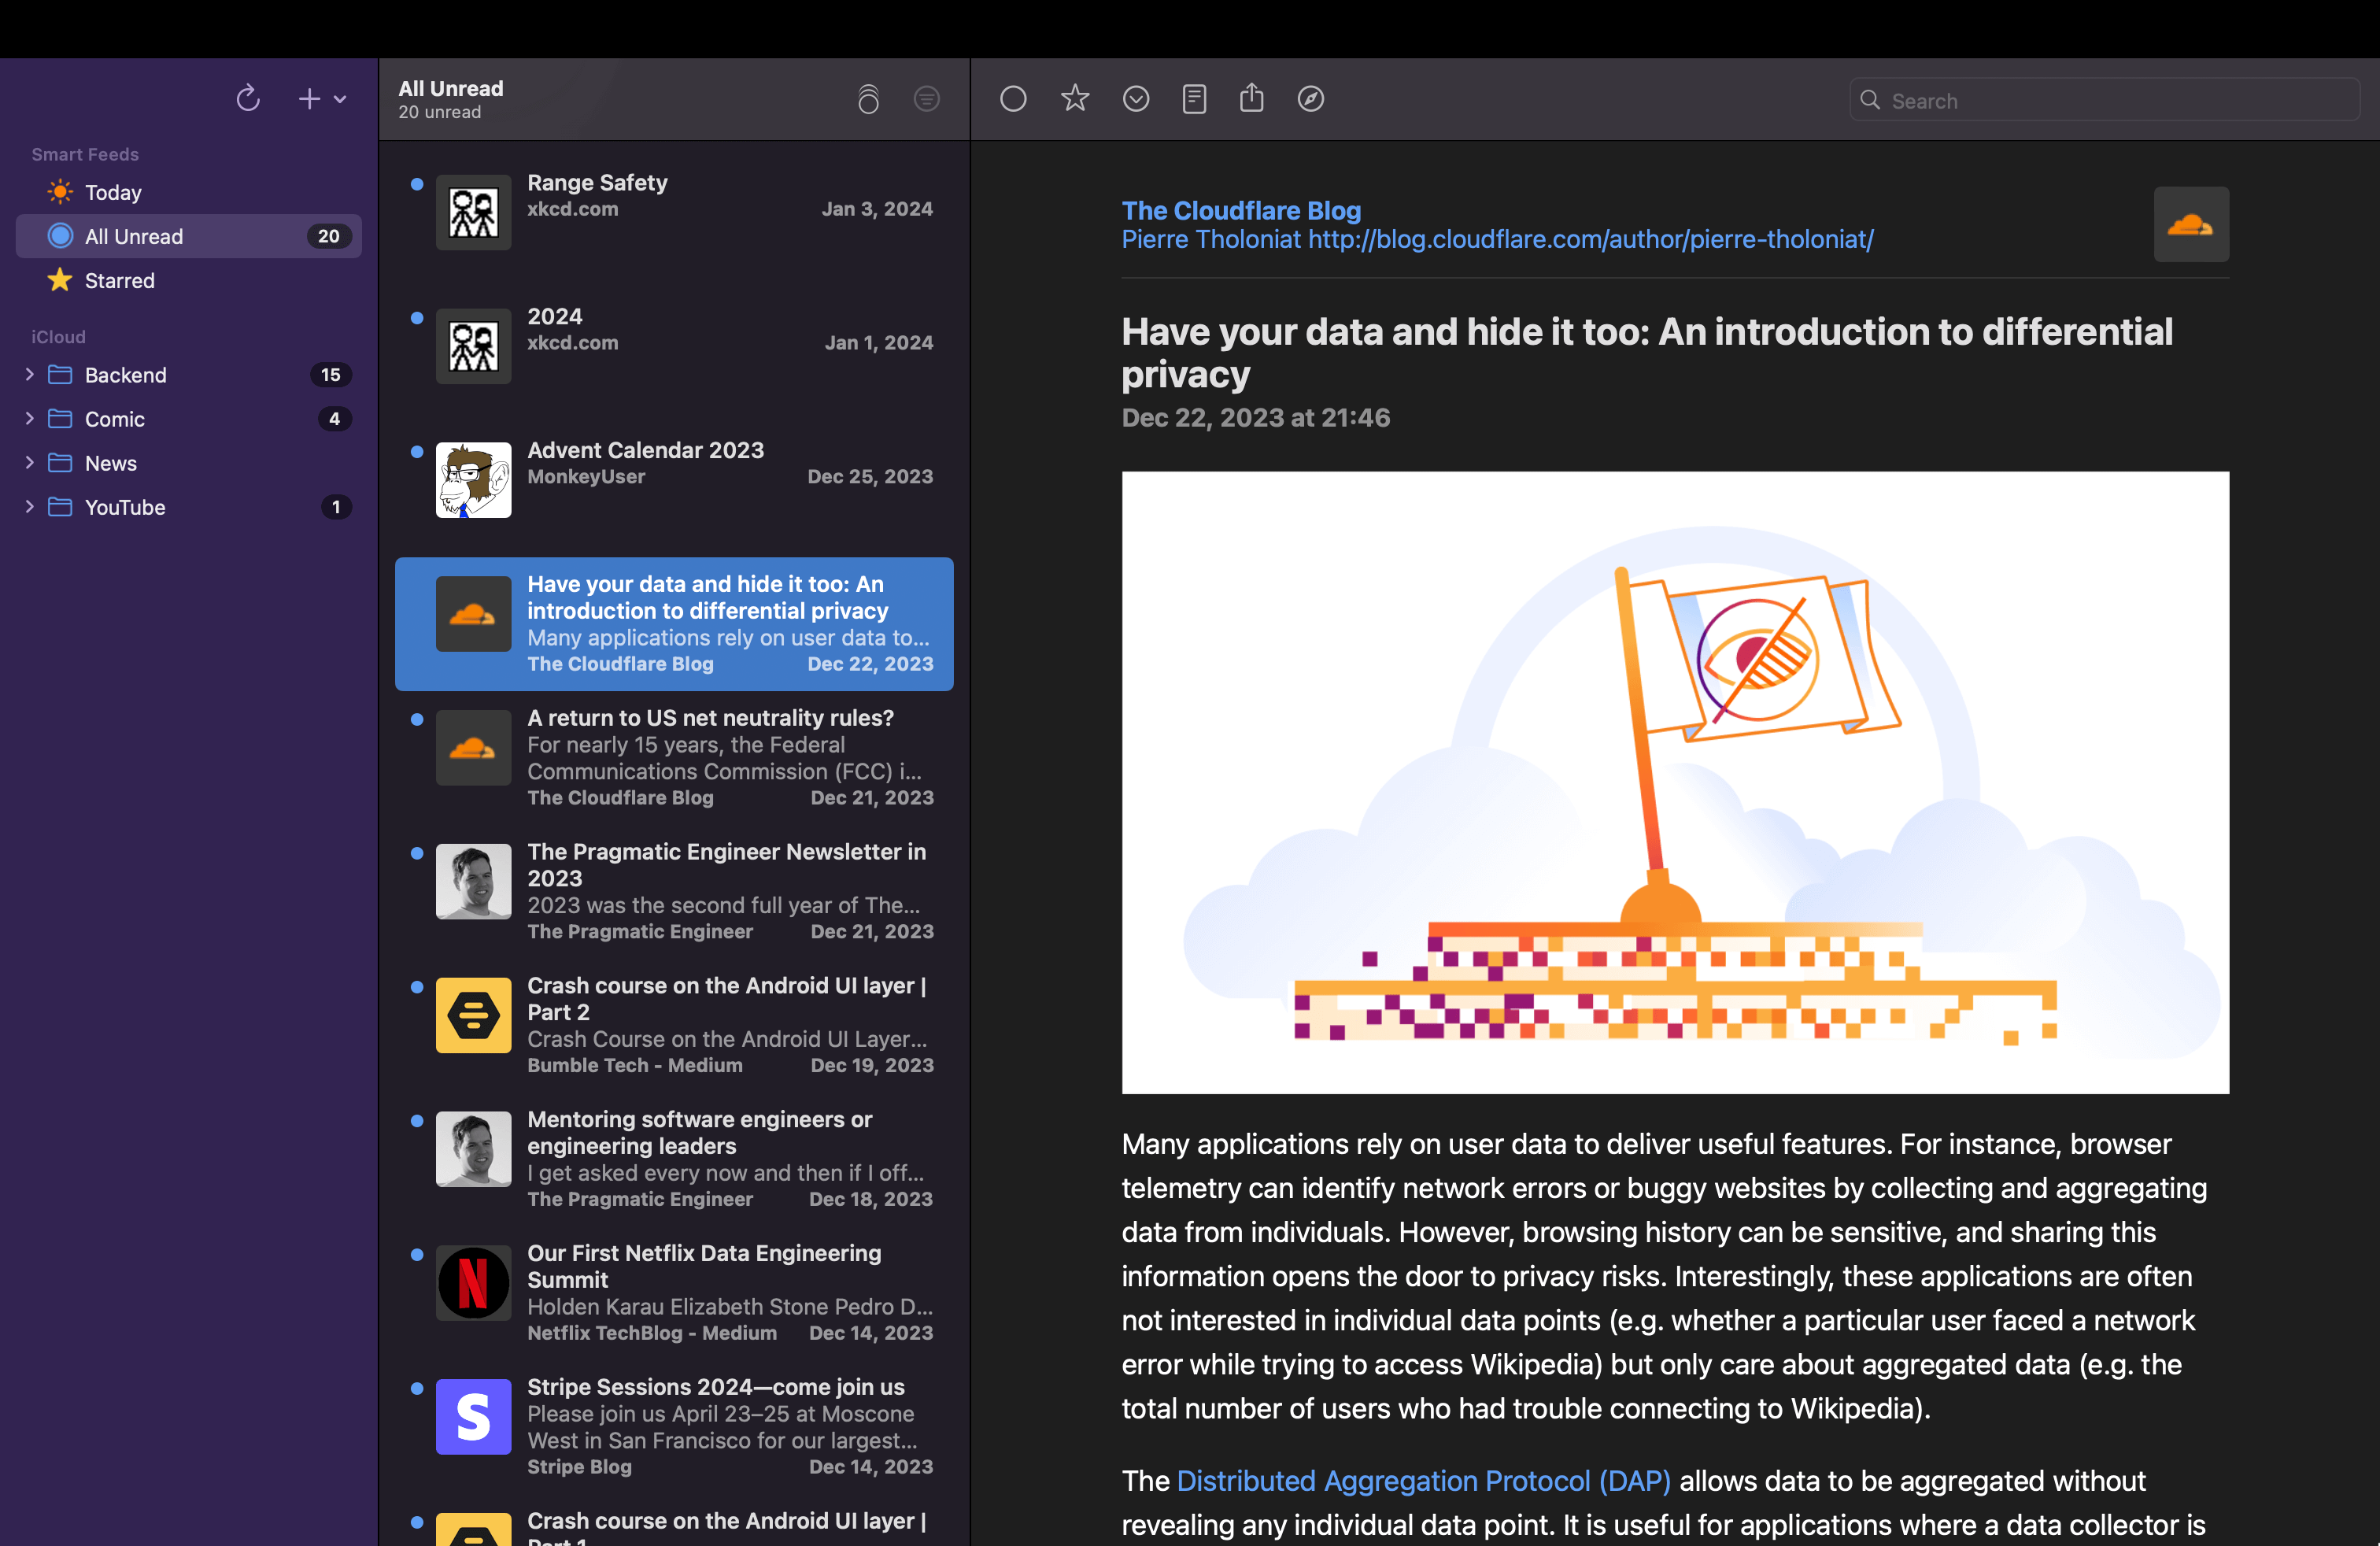Refresh all feeds with the reload icon
Viewport: 2380px width, 1546px height.
(x=248, y=98)
